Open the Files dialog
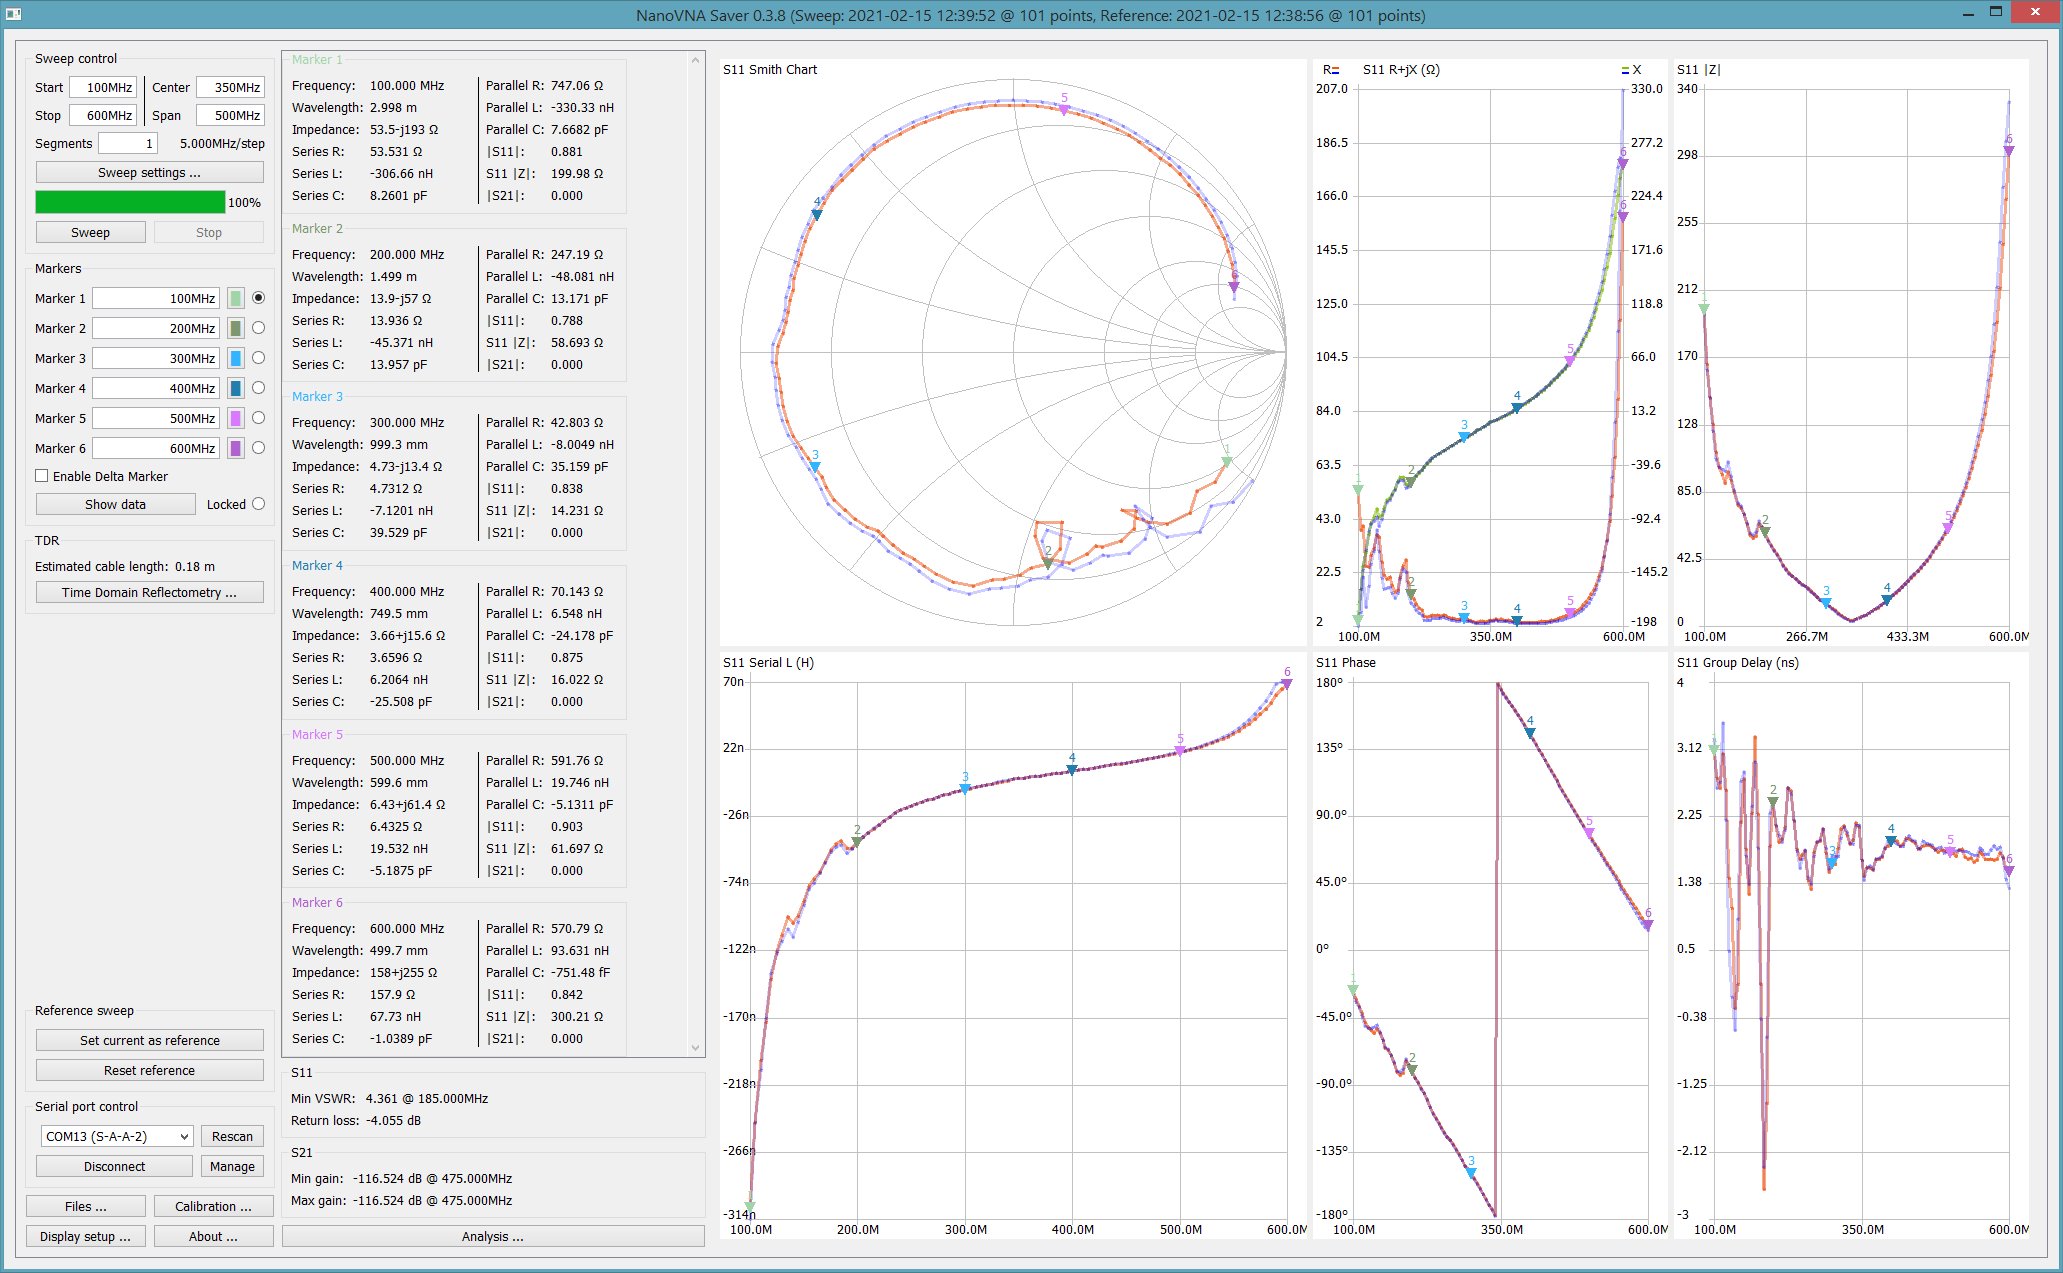 86,1206
